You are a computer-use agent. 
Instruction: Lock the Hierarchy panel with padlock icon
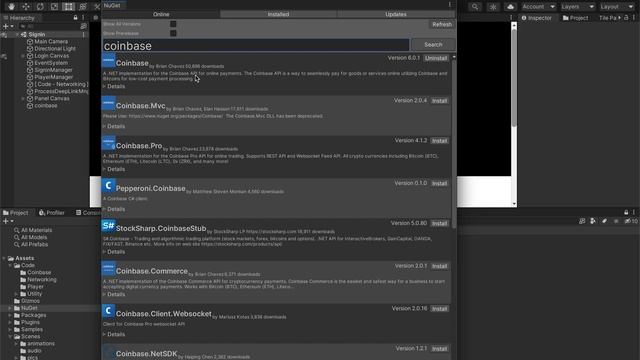[x=76, y=18]
